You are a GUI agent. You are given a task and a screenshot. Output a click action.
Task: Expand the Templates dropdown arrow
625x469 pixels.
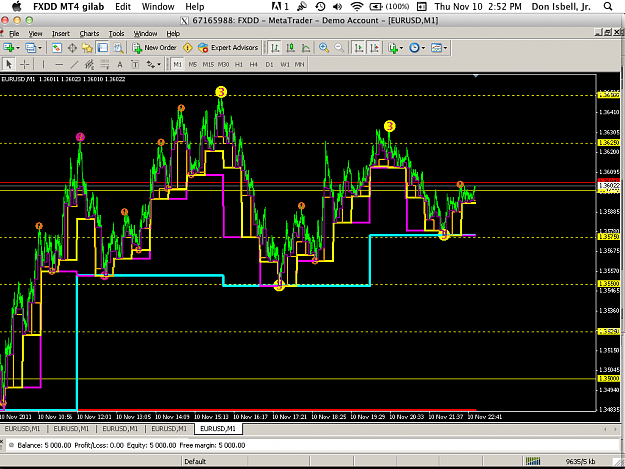click(445, 48)
